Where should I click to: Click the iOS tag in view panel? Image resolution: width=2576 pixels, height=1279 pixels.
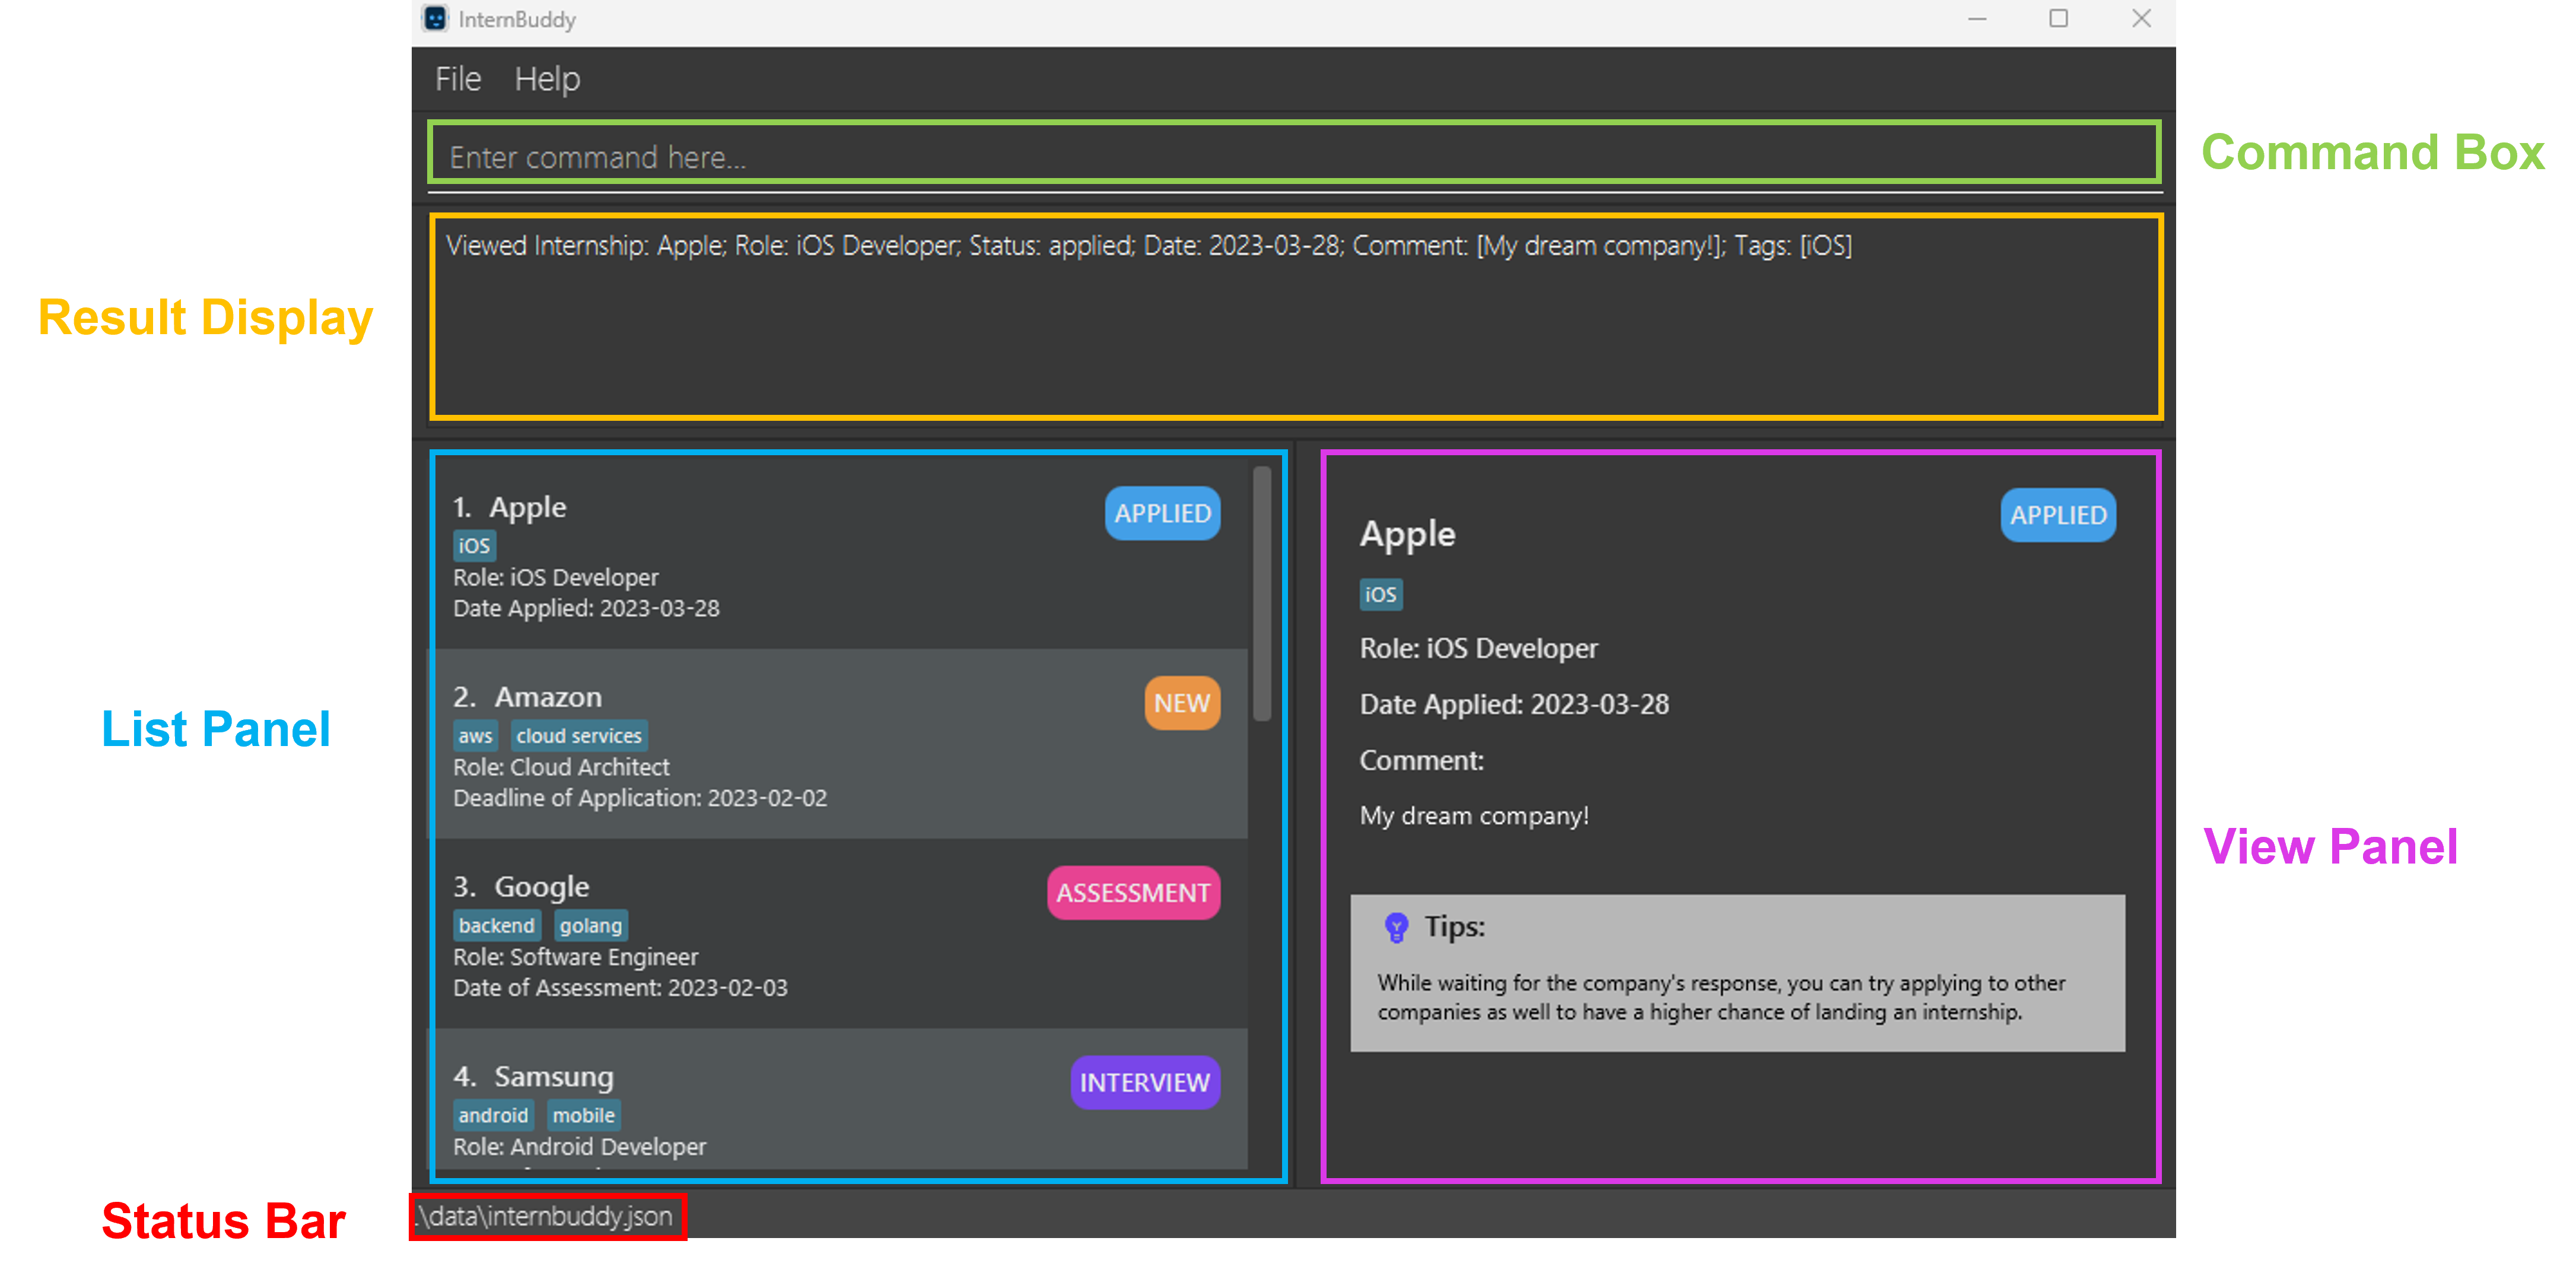tap(1380, 594)
